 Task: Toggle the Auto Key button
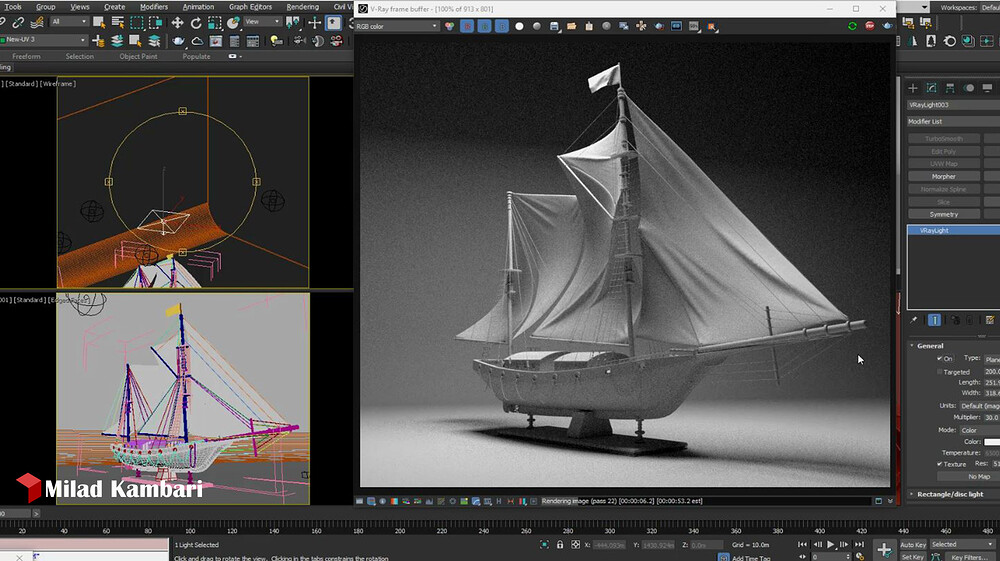pos(913,544)
